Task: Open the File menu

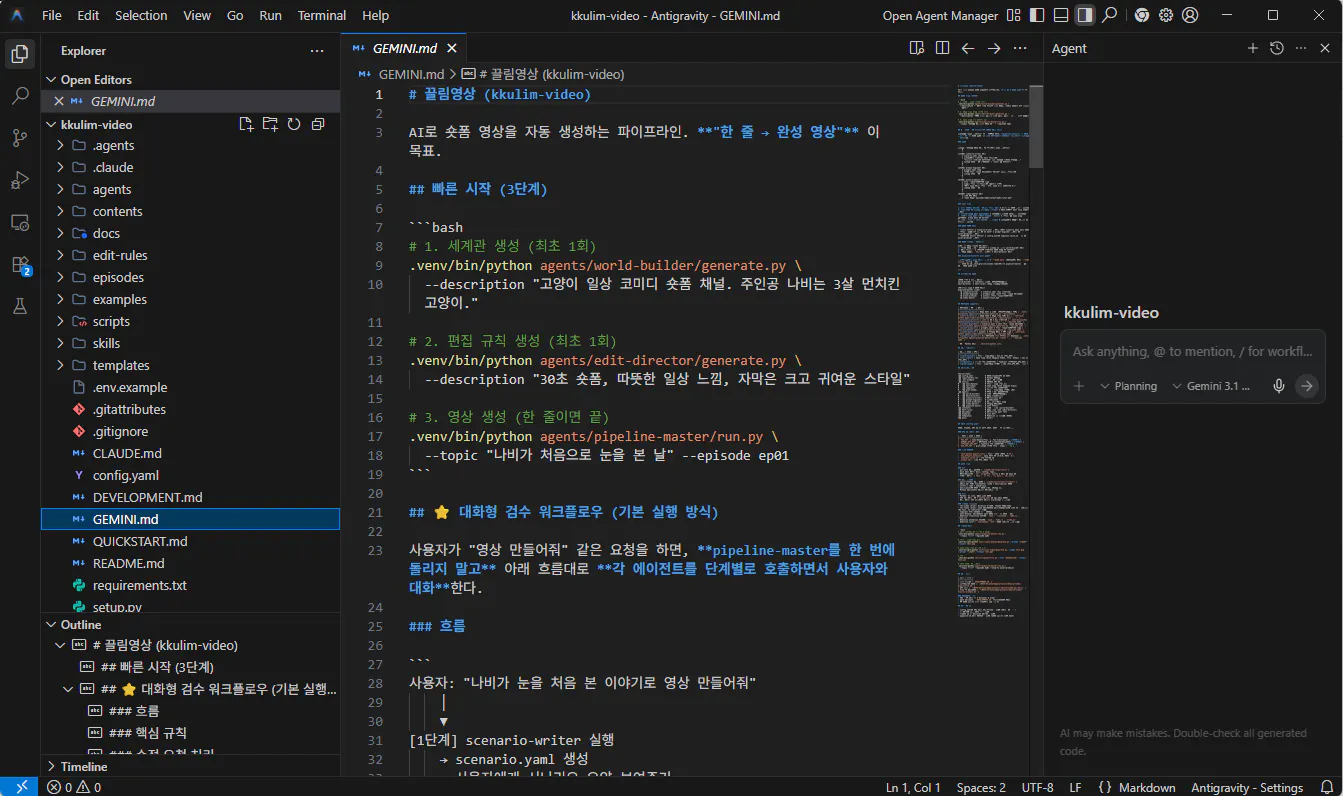Action: [52, 15]
